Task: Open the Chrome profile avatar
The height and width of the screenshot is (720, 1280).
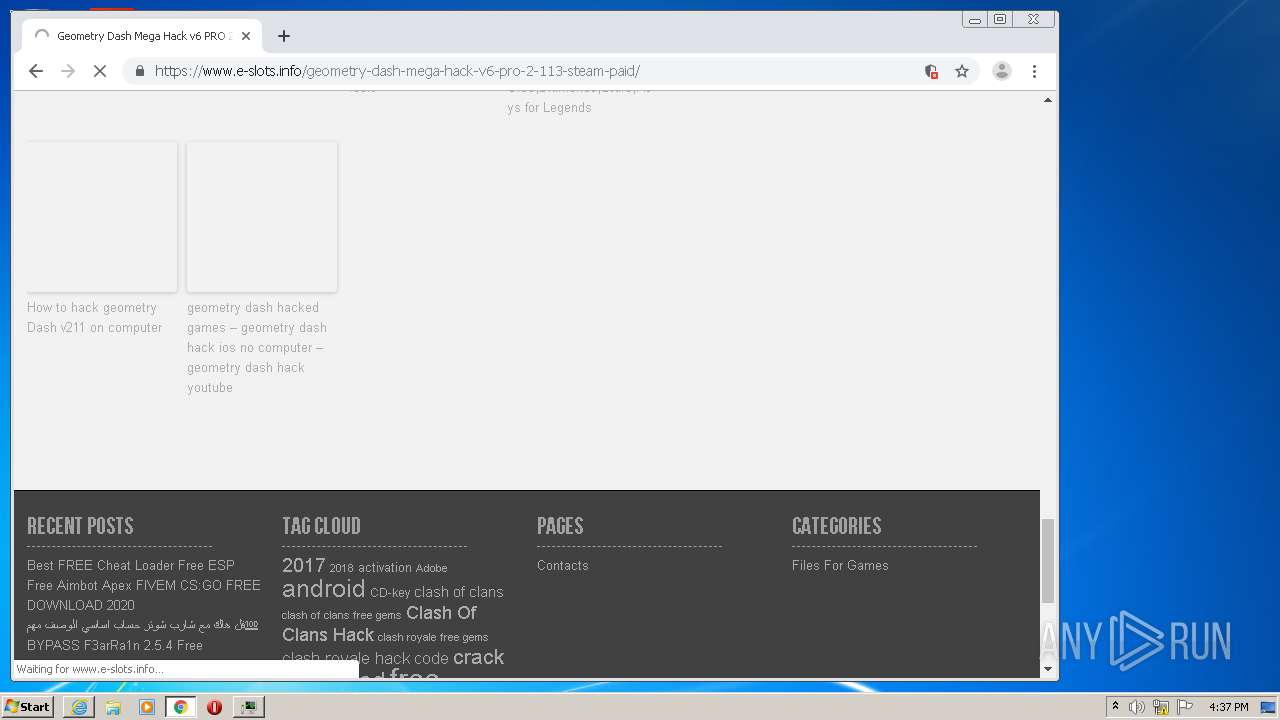Action: click(x=1001, y=71)
